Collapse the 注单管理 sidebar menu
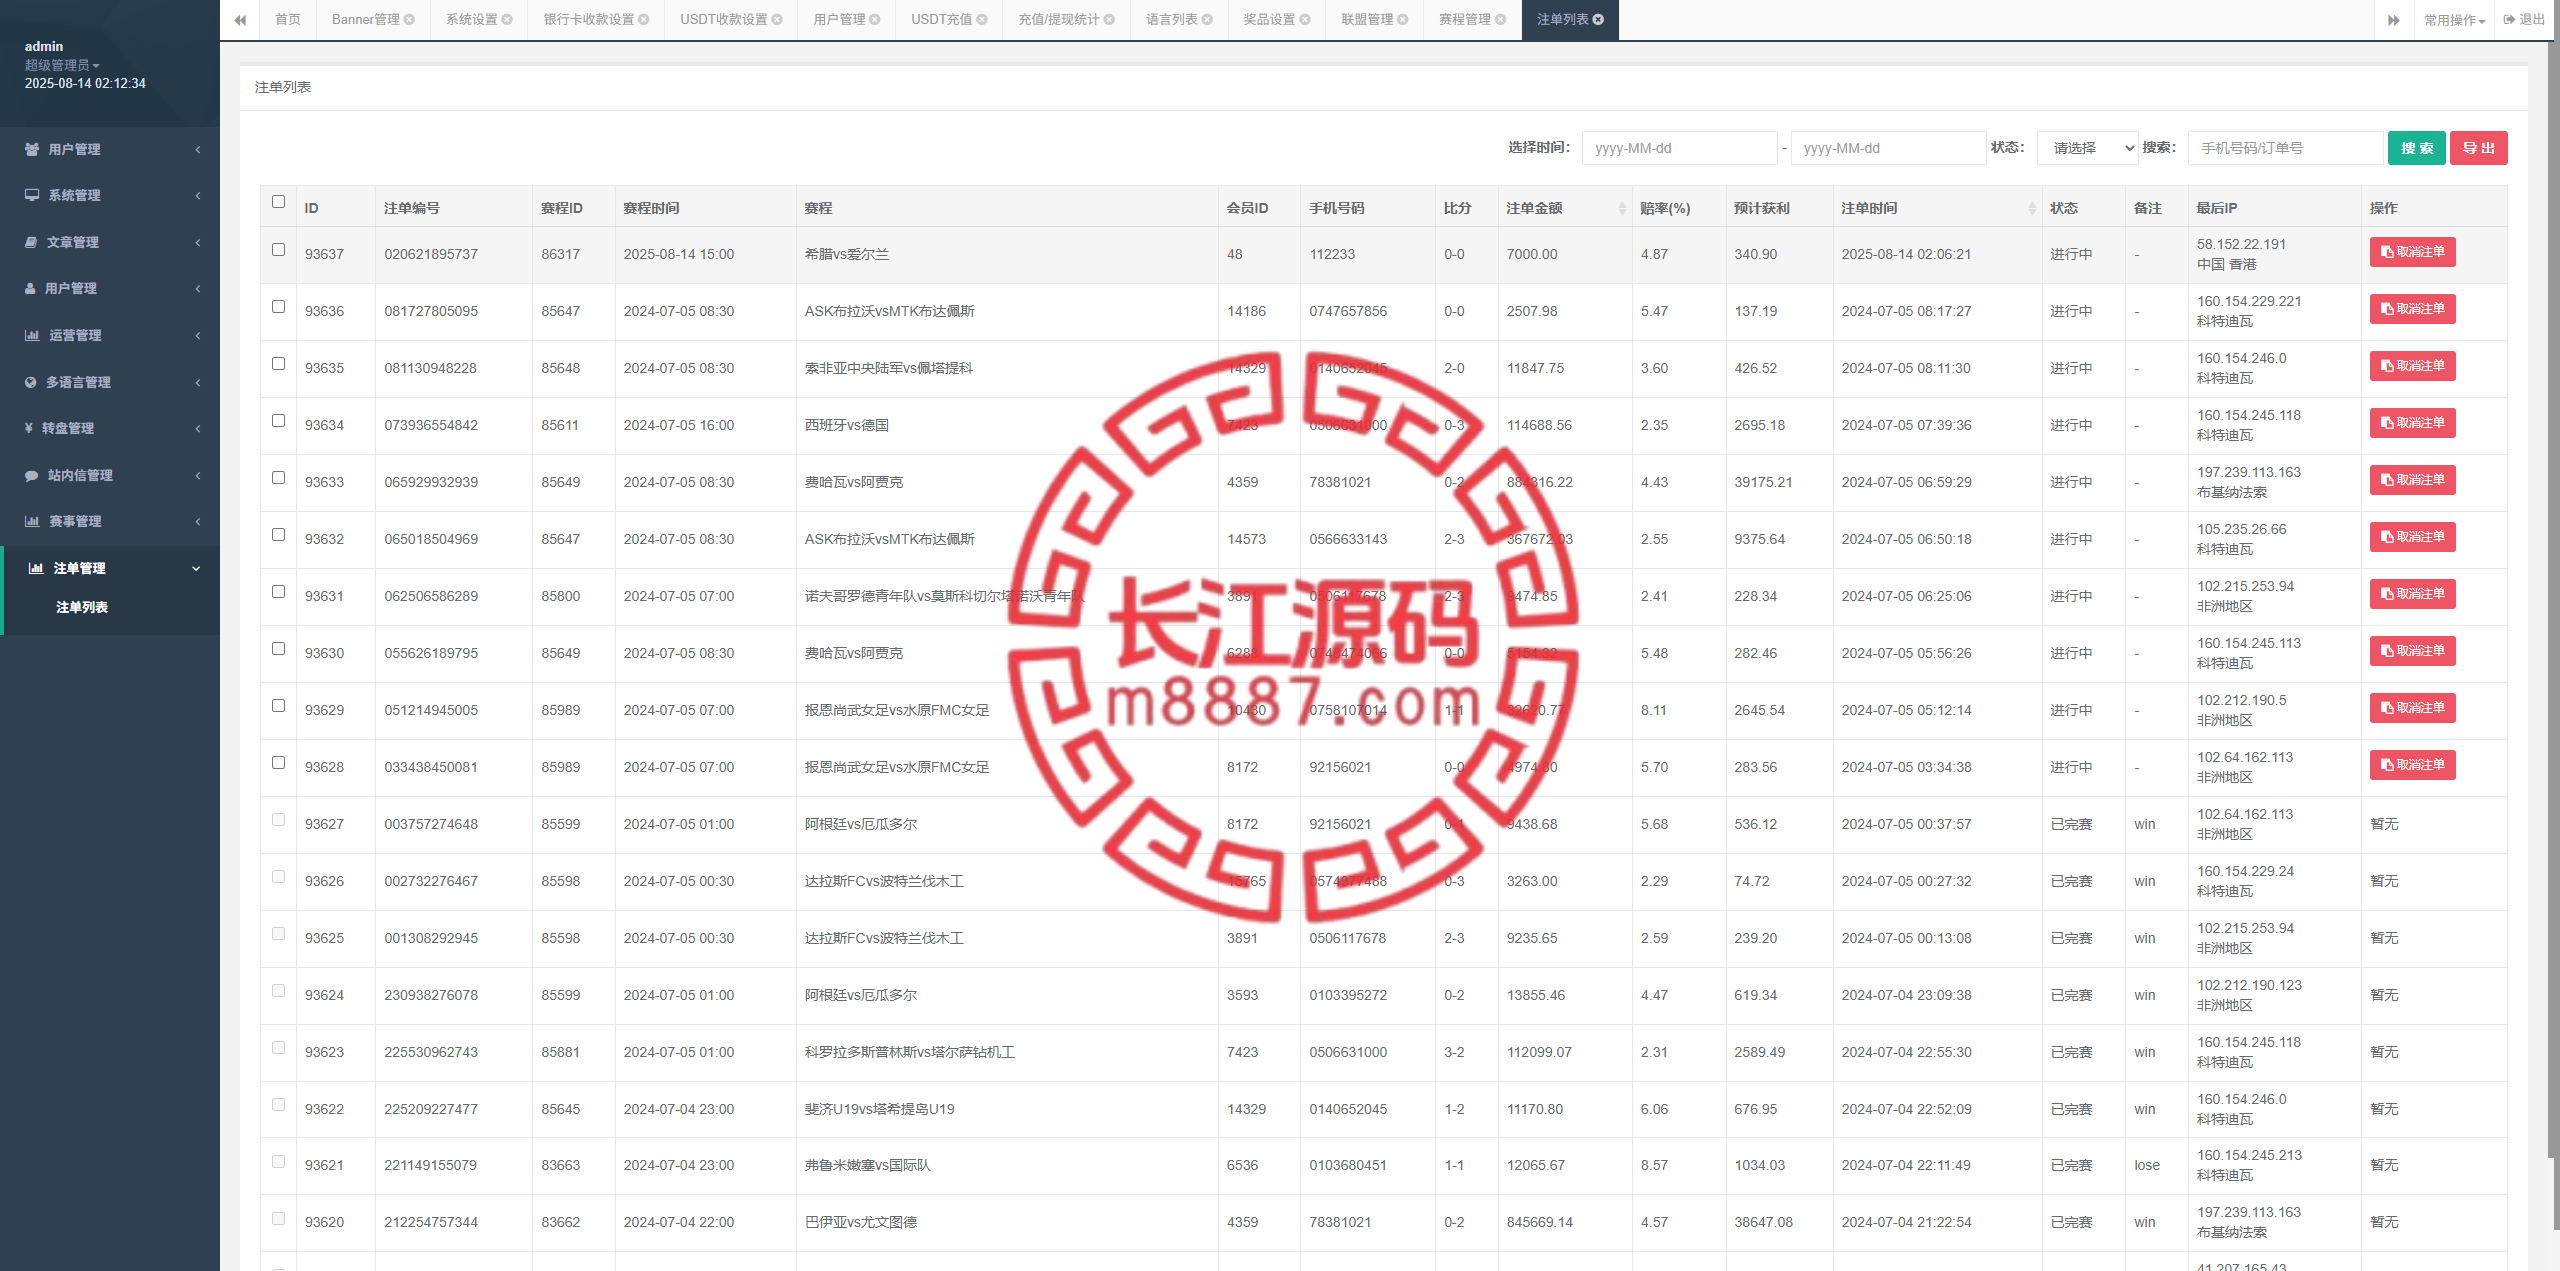 point(110,568)
